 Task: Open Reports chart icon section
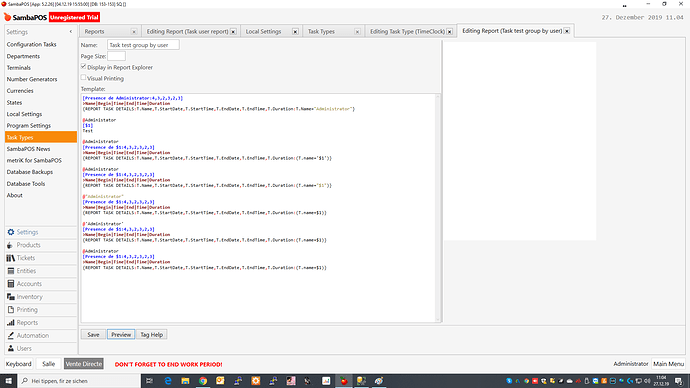click(x=11, y=323)
